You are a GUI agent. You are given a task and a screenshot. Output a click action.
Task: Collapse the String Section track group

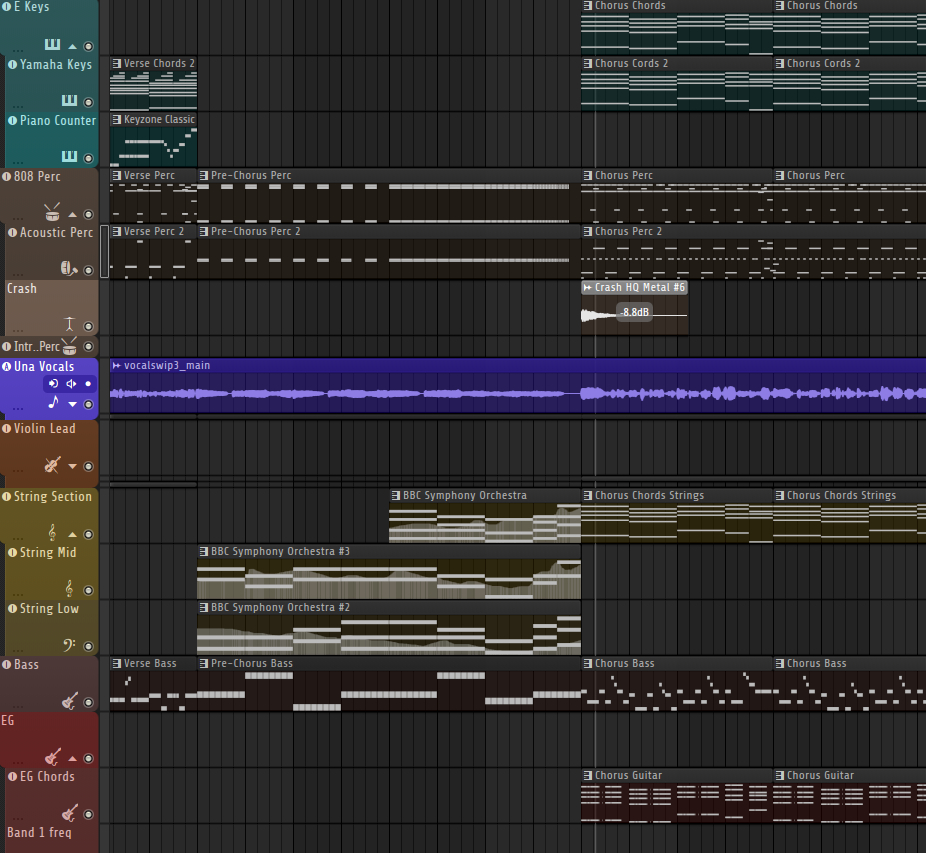(72, 534)
